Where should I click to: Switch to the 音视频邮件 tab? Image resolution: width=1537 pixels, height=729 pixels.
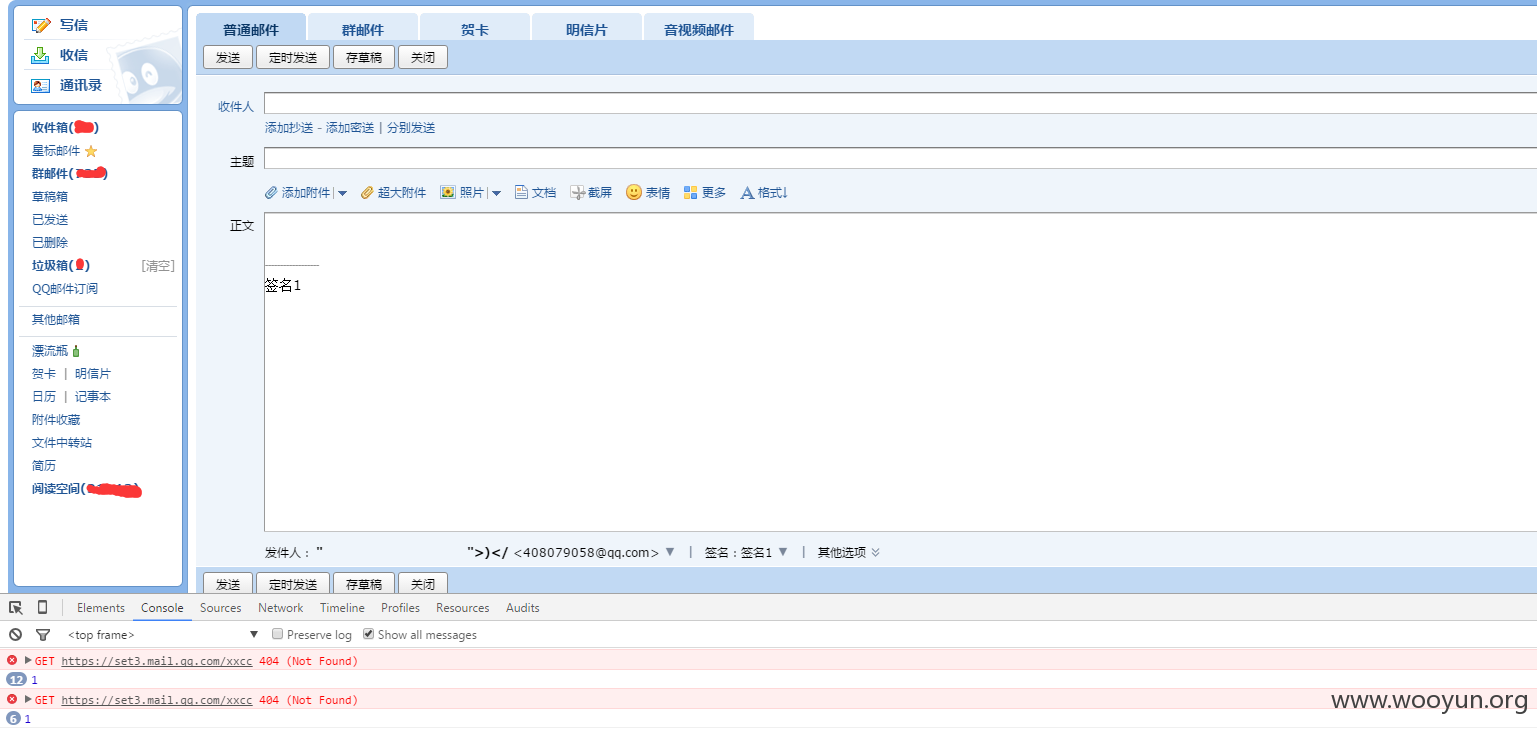(x=699, y=28)
